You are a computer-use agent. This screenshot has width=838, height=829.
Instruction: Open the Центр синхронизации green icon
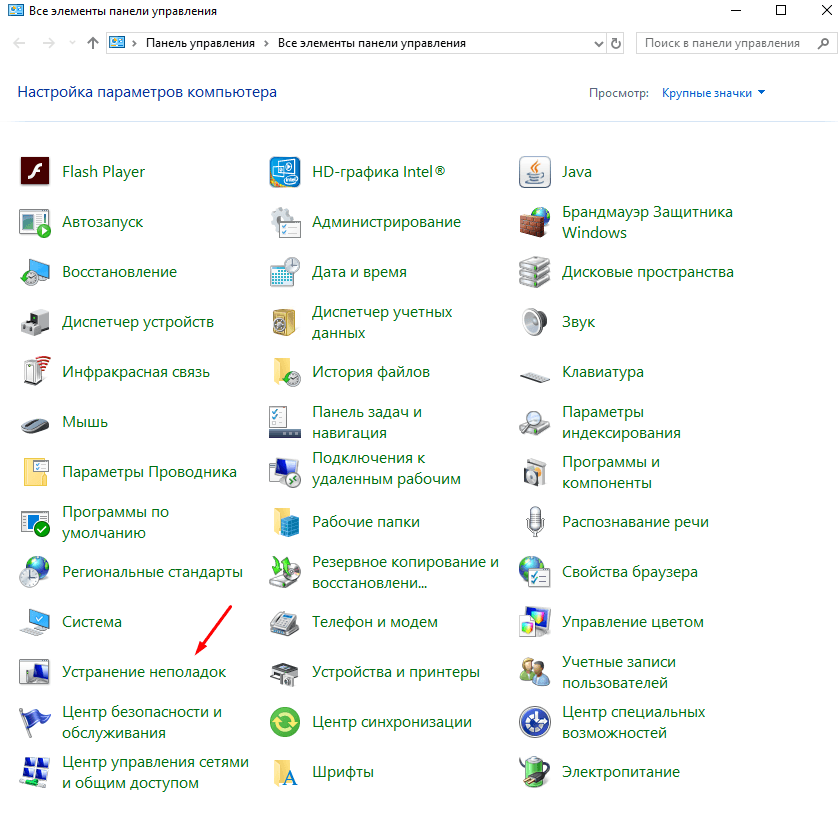click(285, 722)
